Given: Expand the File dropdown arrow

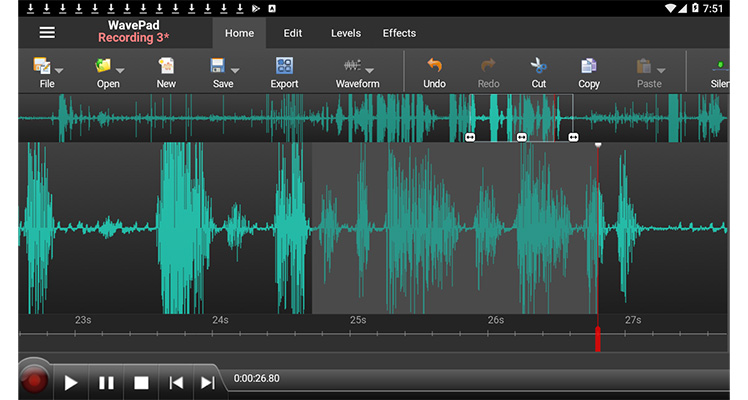Looking at the screenshot, I should click(59, 71).
